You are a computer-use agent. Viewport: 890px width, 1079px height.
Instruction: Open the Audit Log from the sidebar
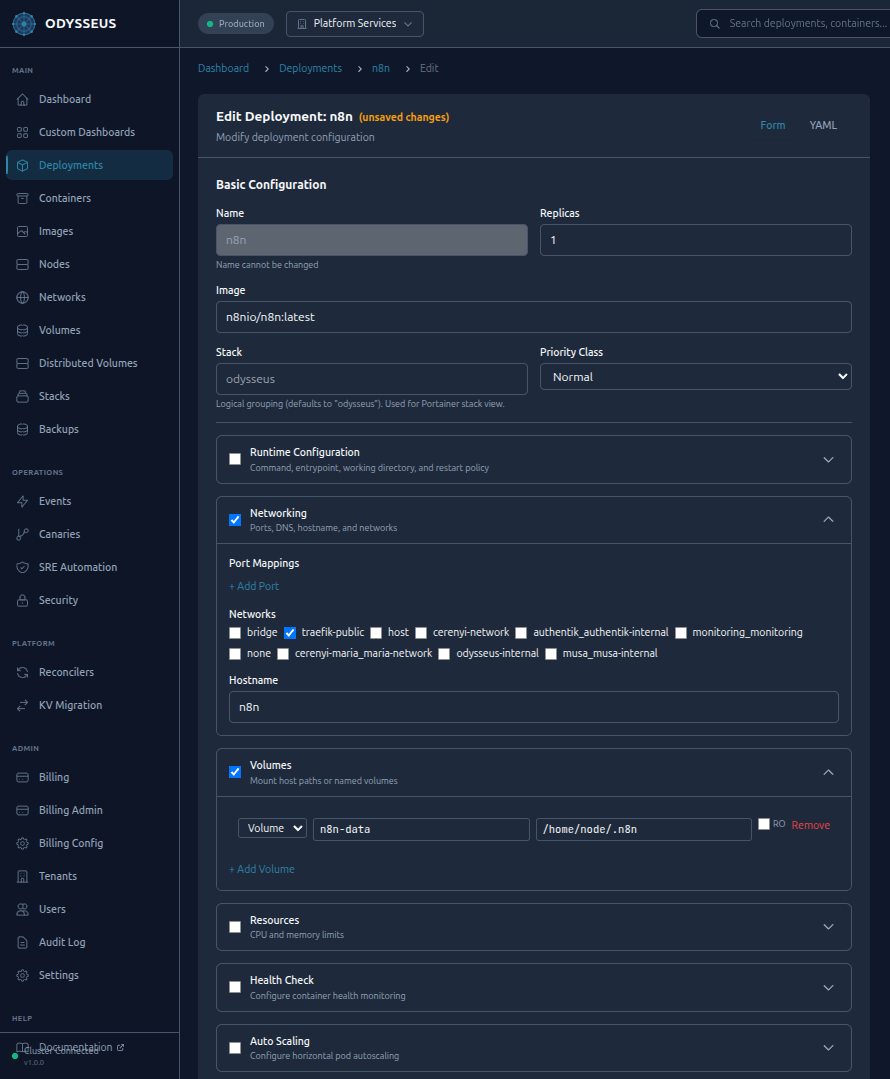tap(63, 941)
